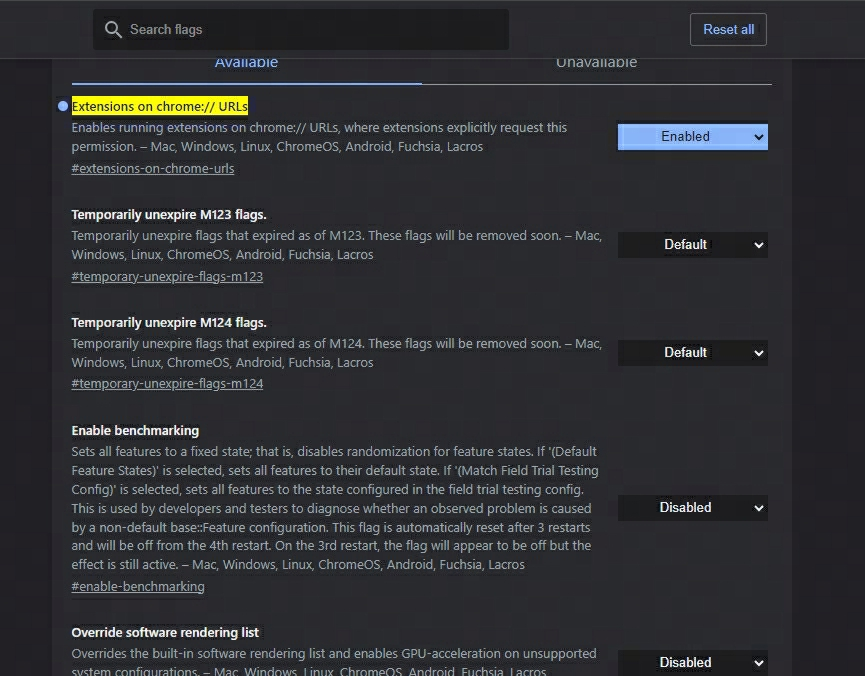865x676 pixels.
Task: Expand Override software rendering list dropdown
Action: [692, 662]
